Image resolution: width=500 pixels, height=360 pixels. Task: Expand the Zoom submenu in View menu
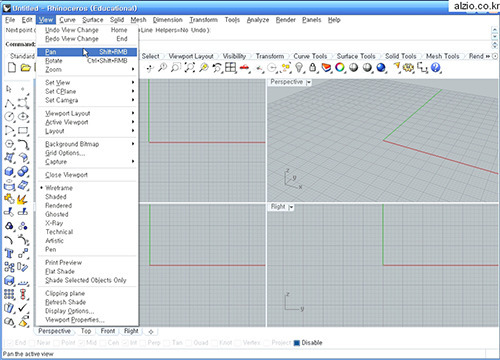87,69
